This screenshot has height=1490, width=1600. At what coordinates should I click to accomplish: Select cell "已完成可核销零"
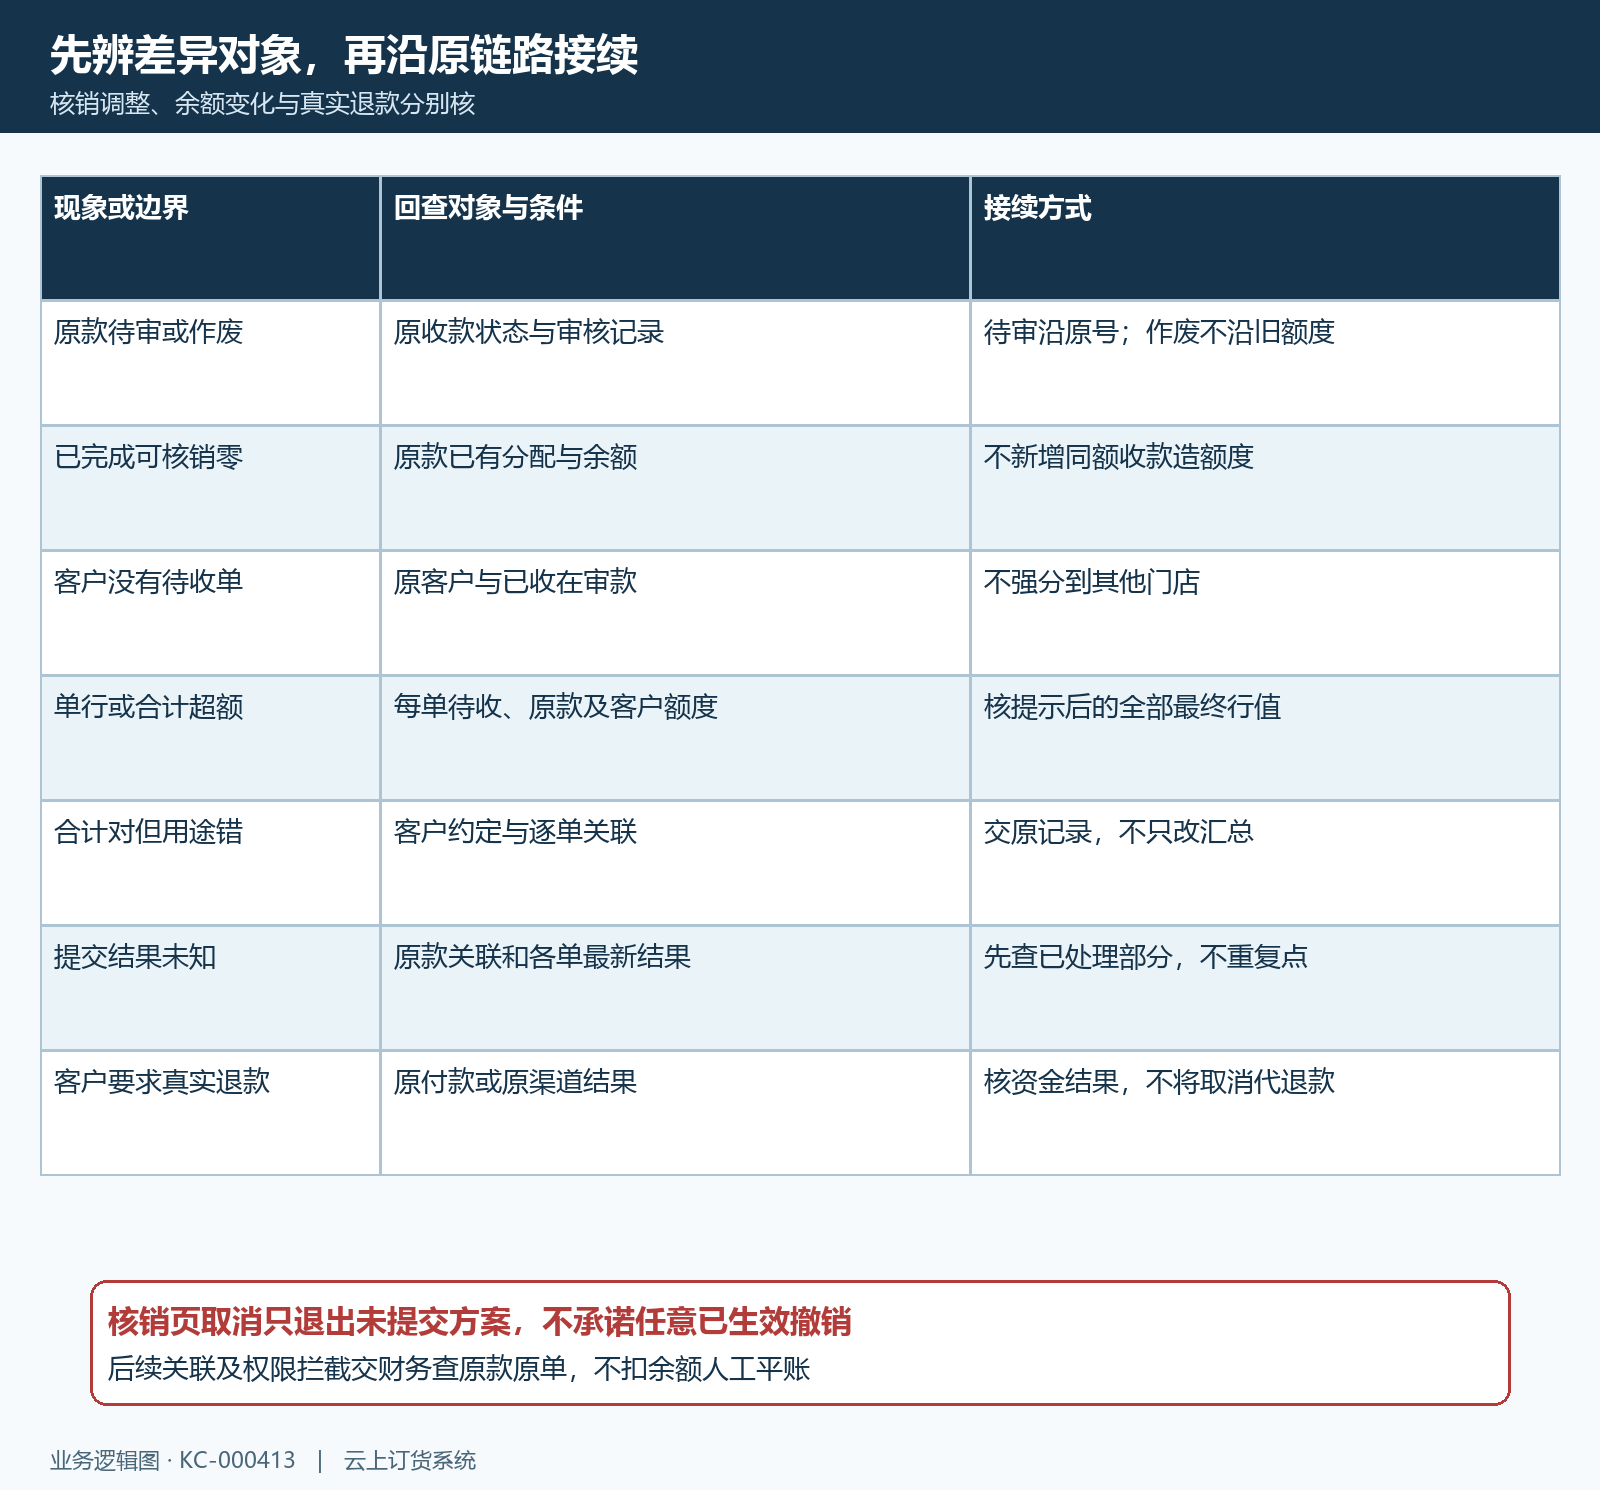point(210,488)
